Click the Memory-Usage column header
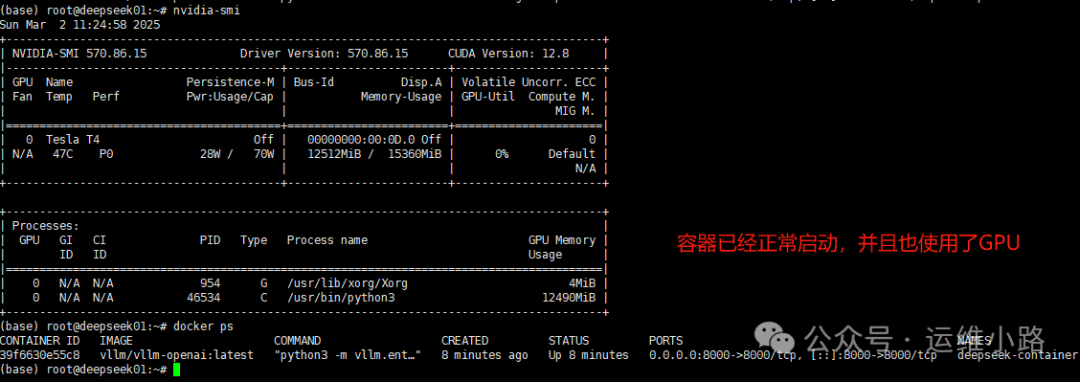The height and width of the screenshot is (382, 1080). [x=401, y=97]
